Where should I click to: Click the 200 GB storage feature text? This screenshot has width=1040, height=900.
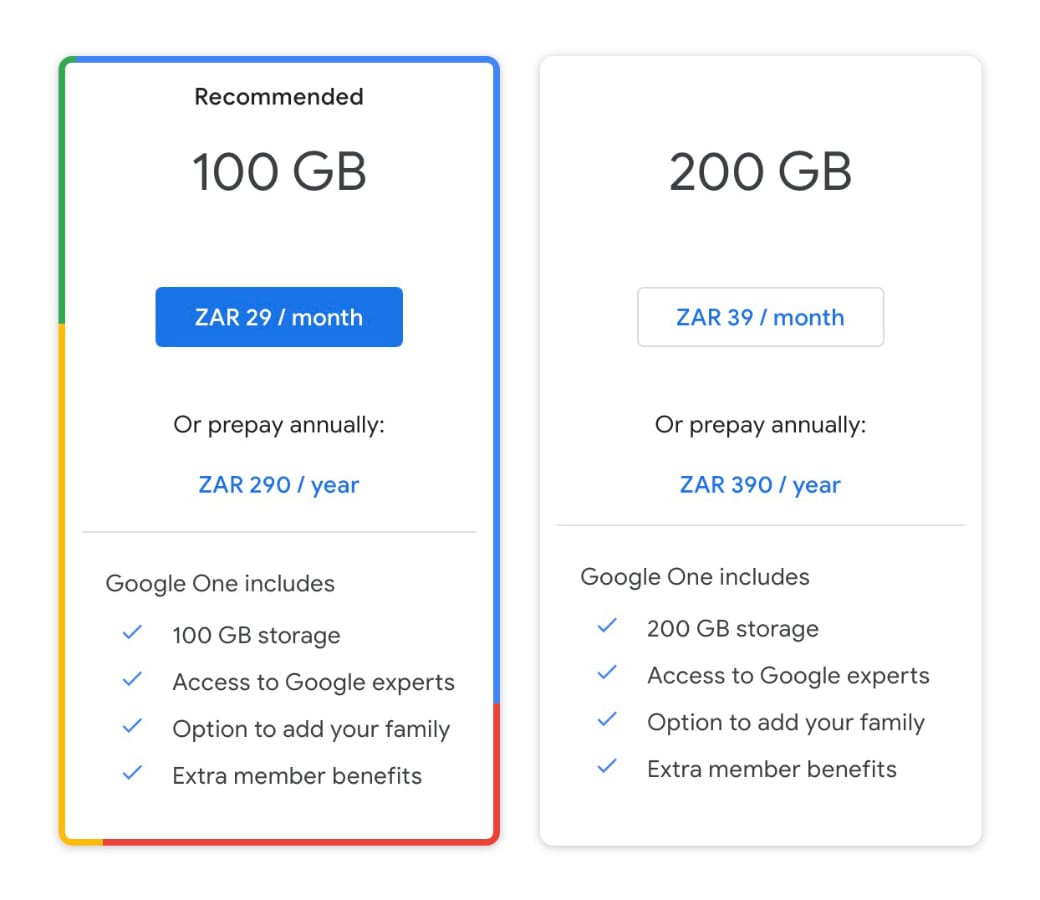point(732,629)
